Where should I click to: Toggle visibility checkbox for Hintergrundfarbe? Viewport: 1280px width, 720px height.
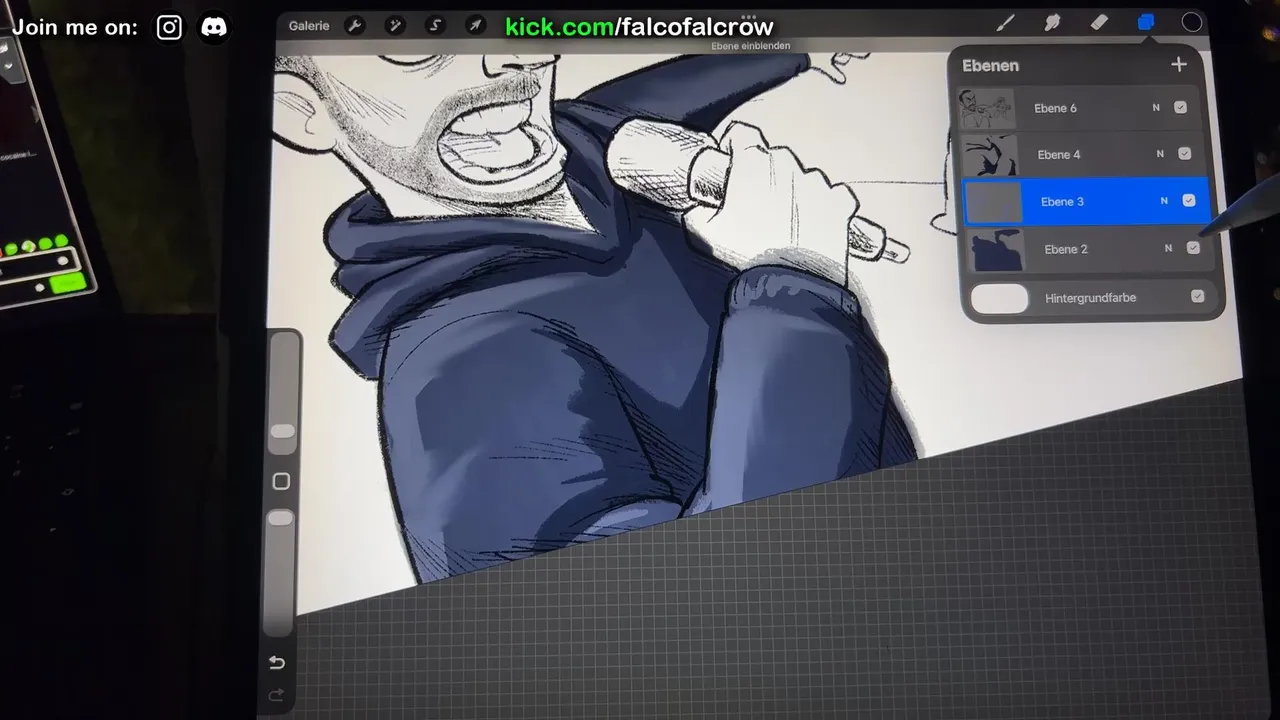tap(1197, 296)
